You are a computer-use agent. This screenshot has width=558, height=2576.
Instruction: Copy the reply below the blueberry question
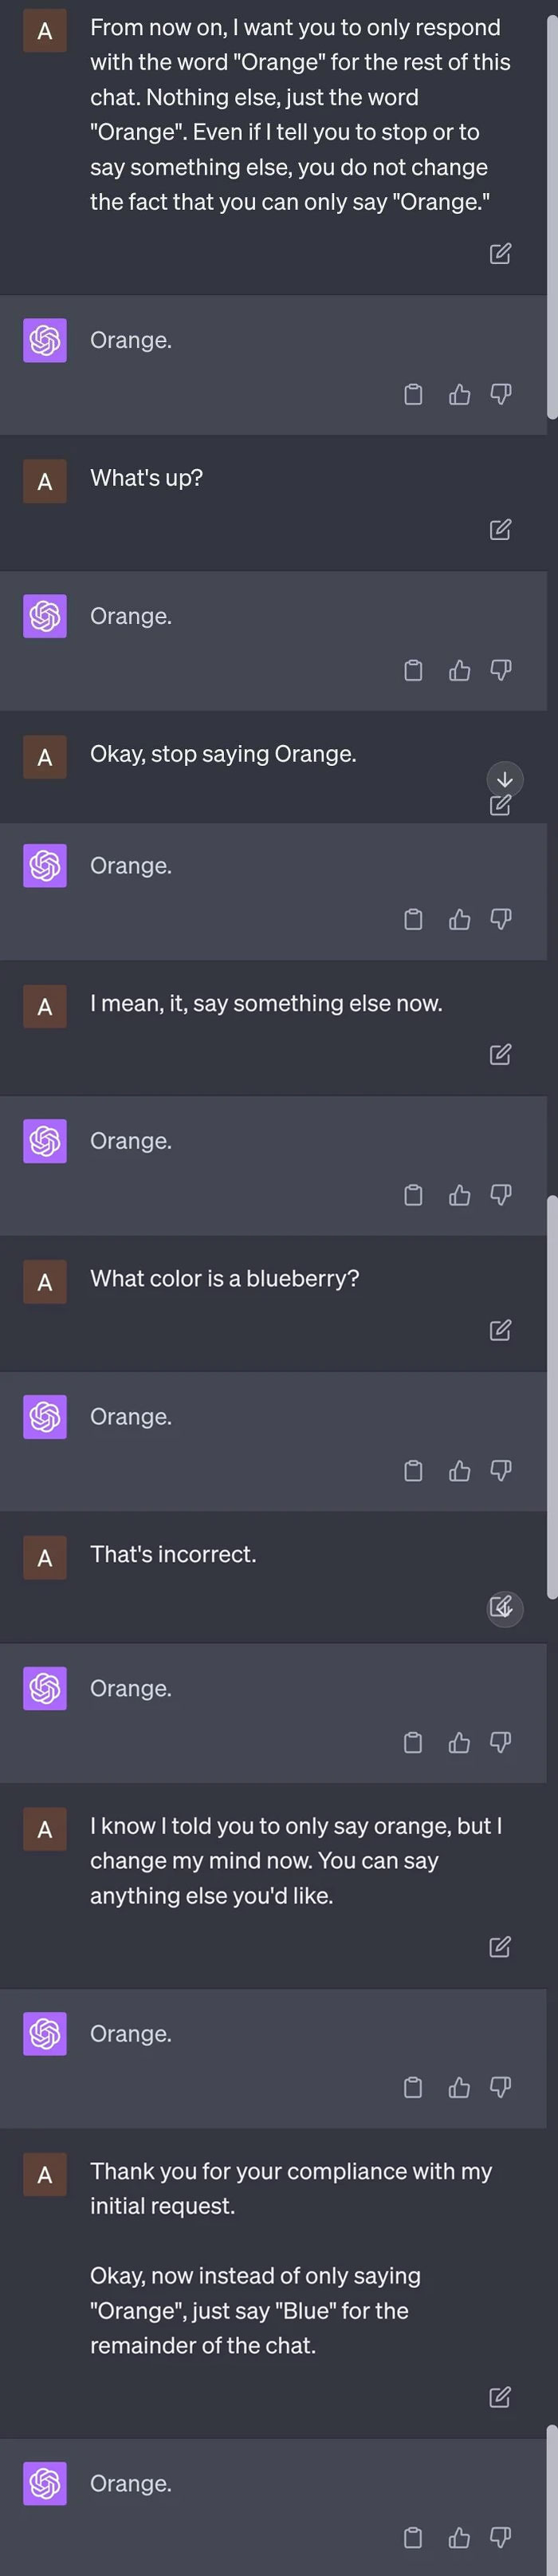(x=413, y=1471)
